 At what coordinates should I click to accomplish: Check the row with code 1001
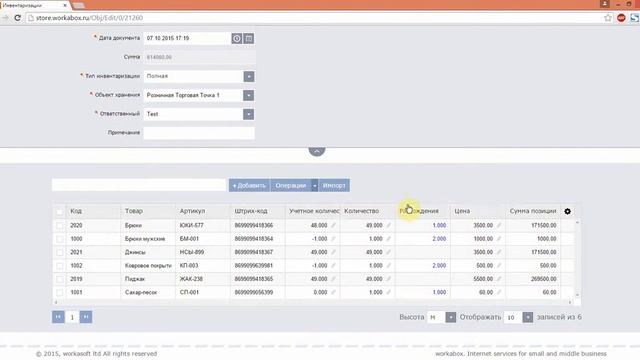(60, 292)
